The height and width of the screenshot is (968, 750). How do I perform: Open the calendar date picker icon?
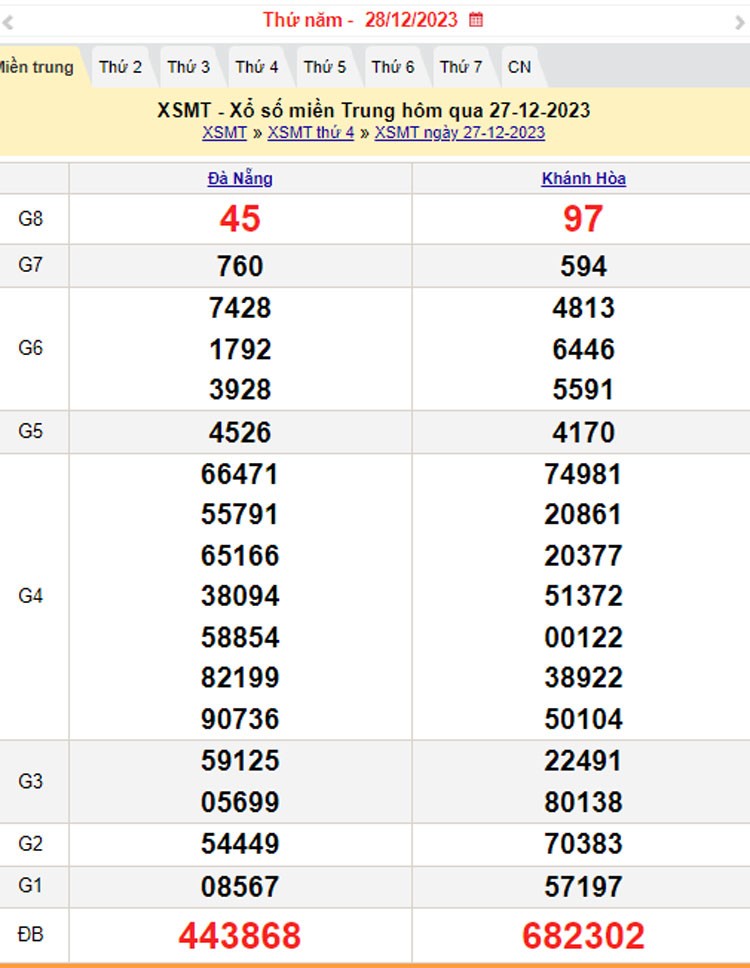pos(476,20)
